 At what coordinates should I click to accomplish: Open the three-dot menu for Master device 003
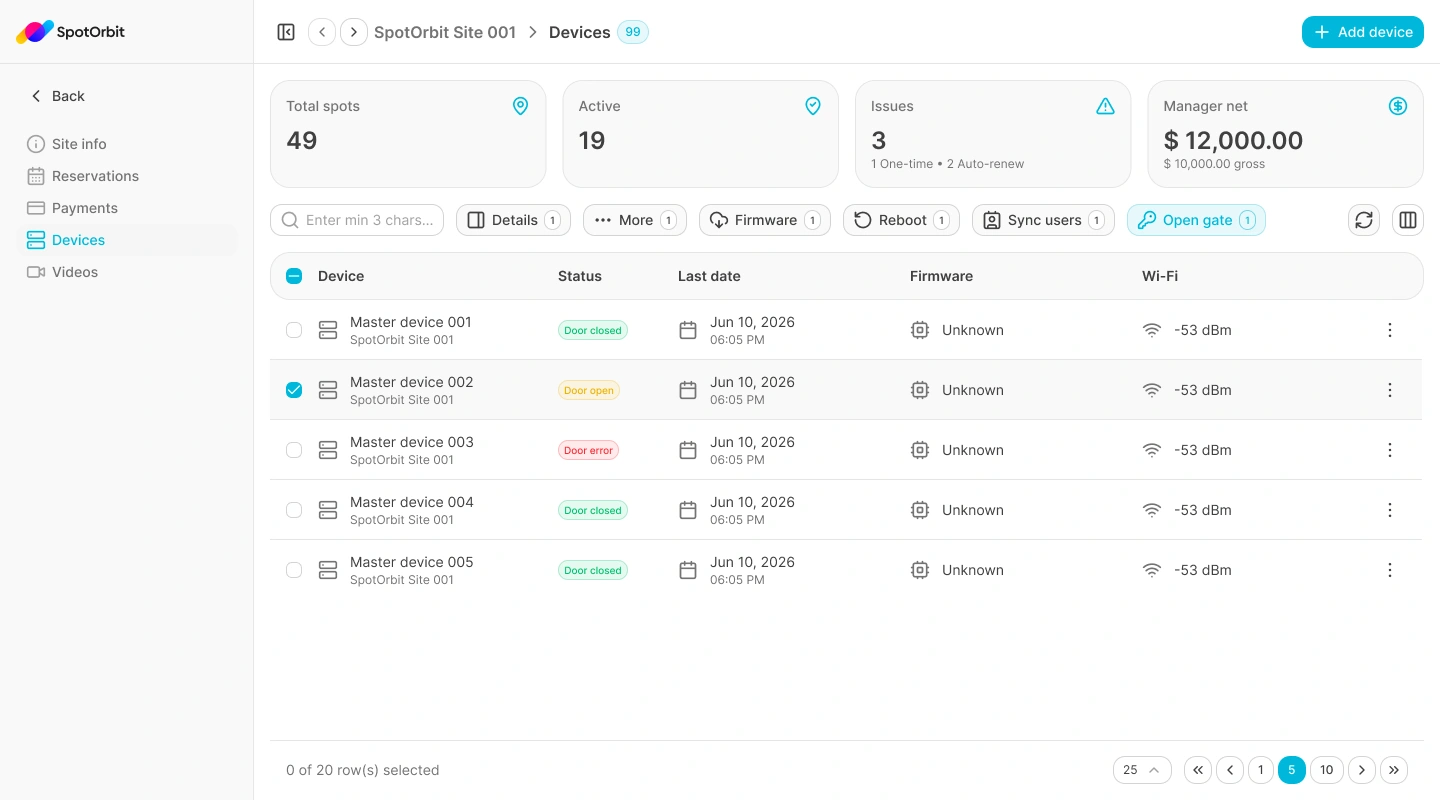click(1390, 450)
